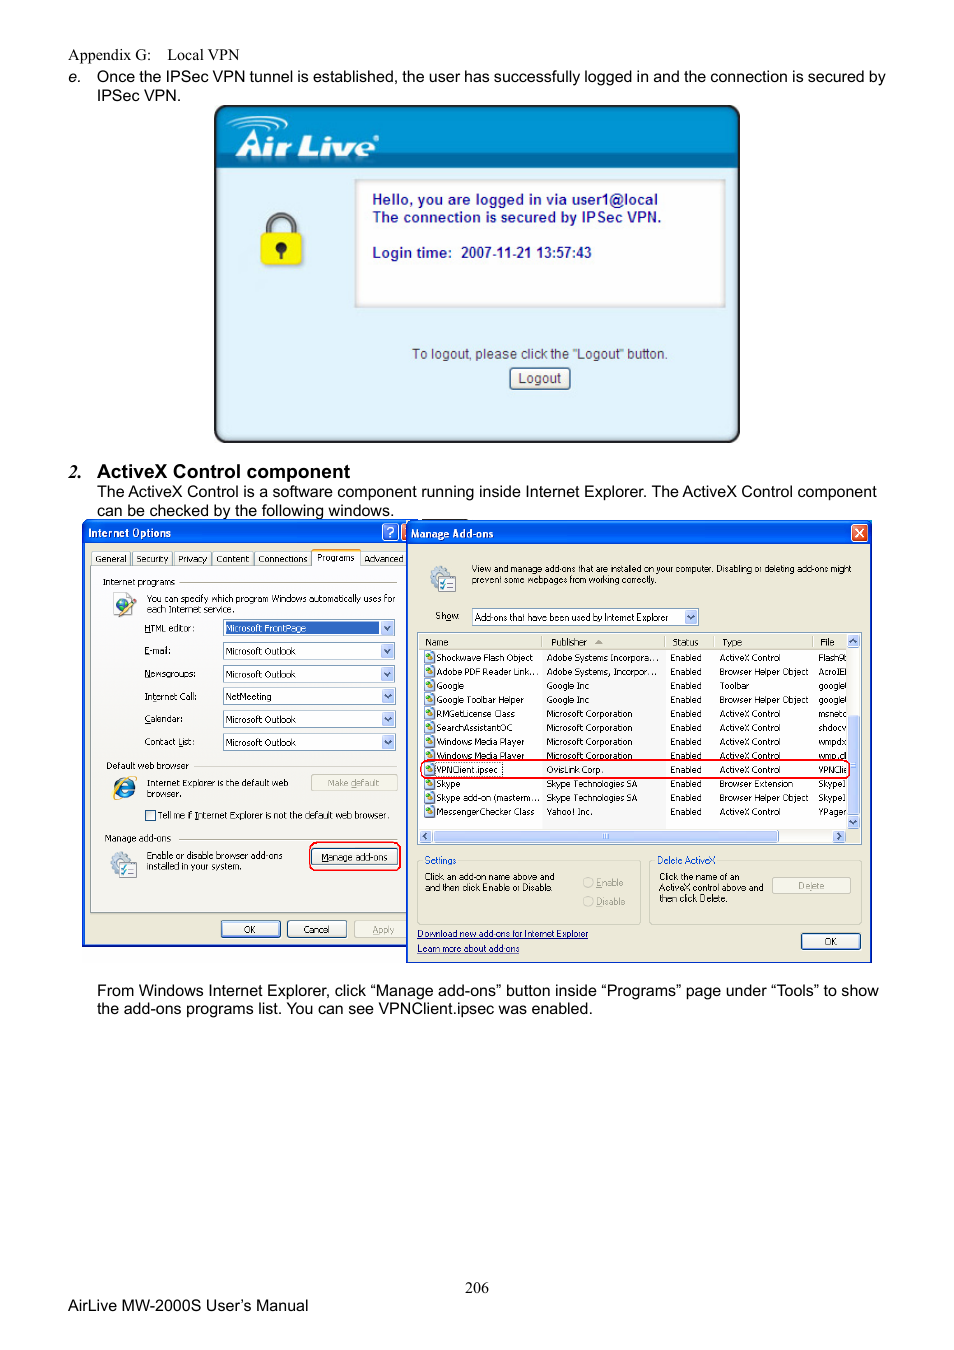Open the Connections tab
The height and width of the screenshot is (1350, 954).
pos(282,559)
